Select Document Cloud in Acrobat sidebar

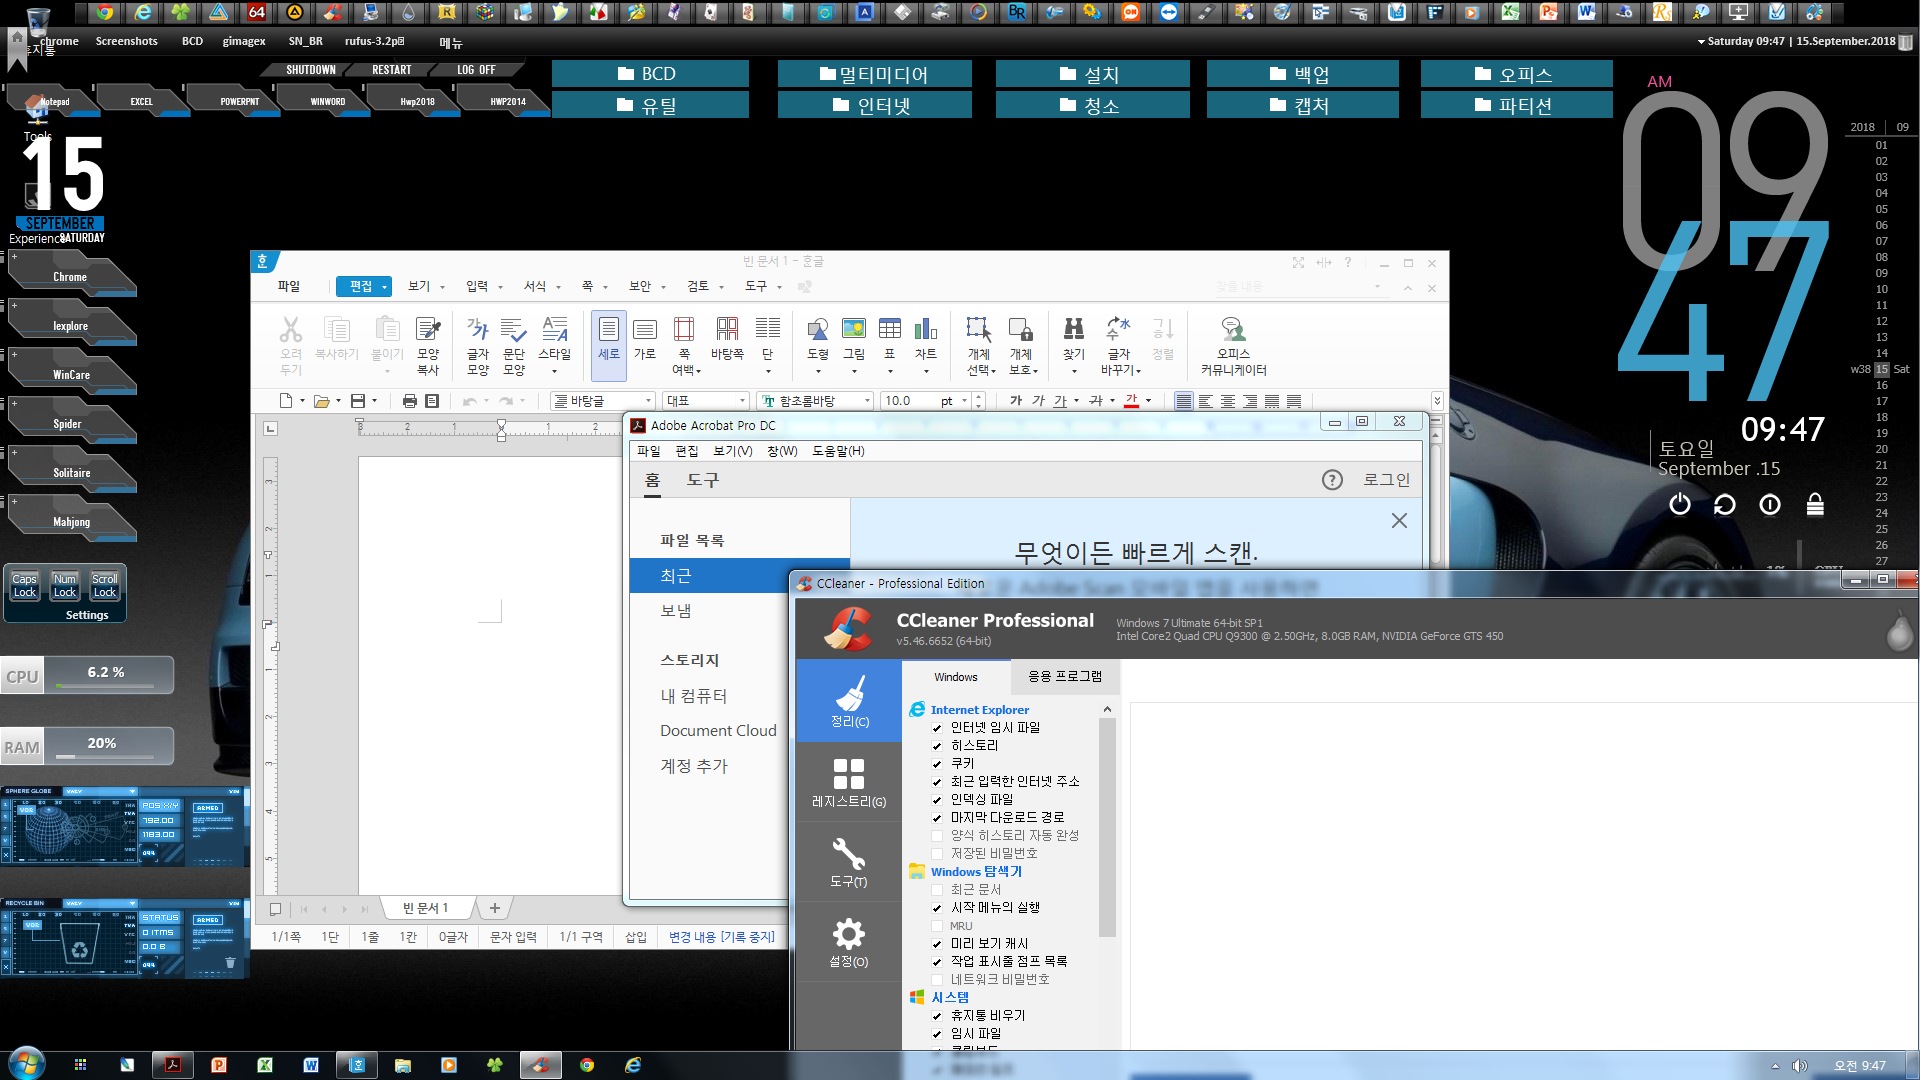coord(718,731)
